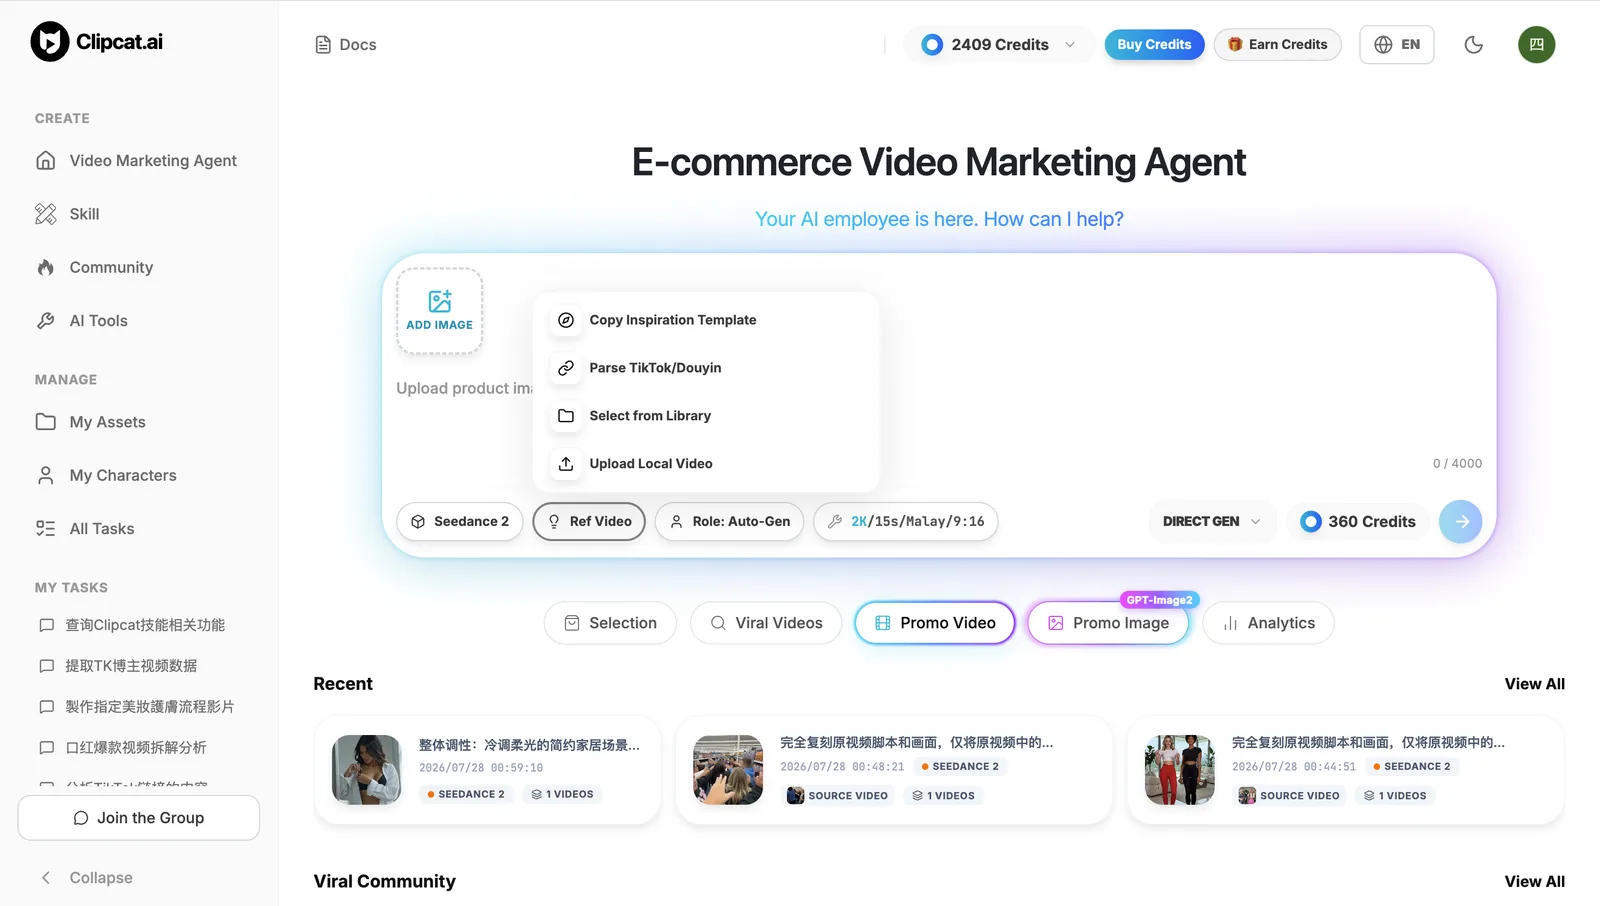Expand the DIRECT GEN dropdown
Viewport: 1600px width, 906px height.
1211,522
